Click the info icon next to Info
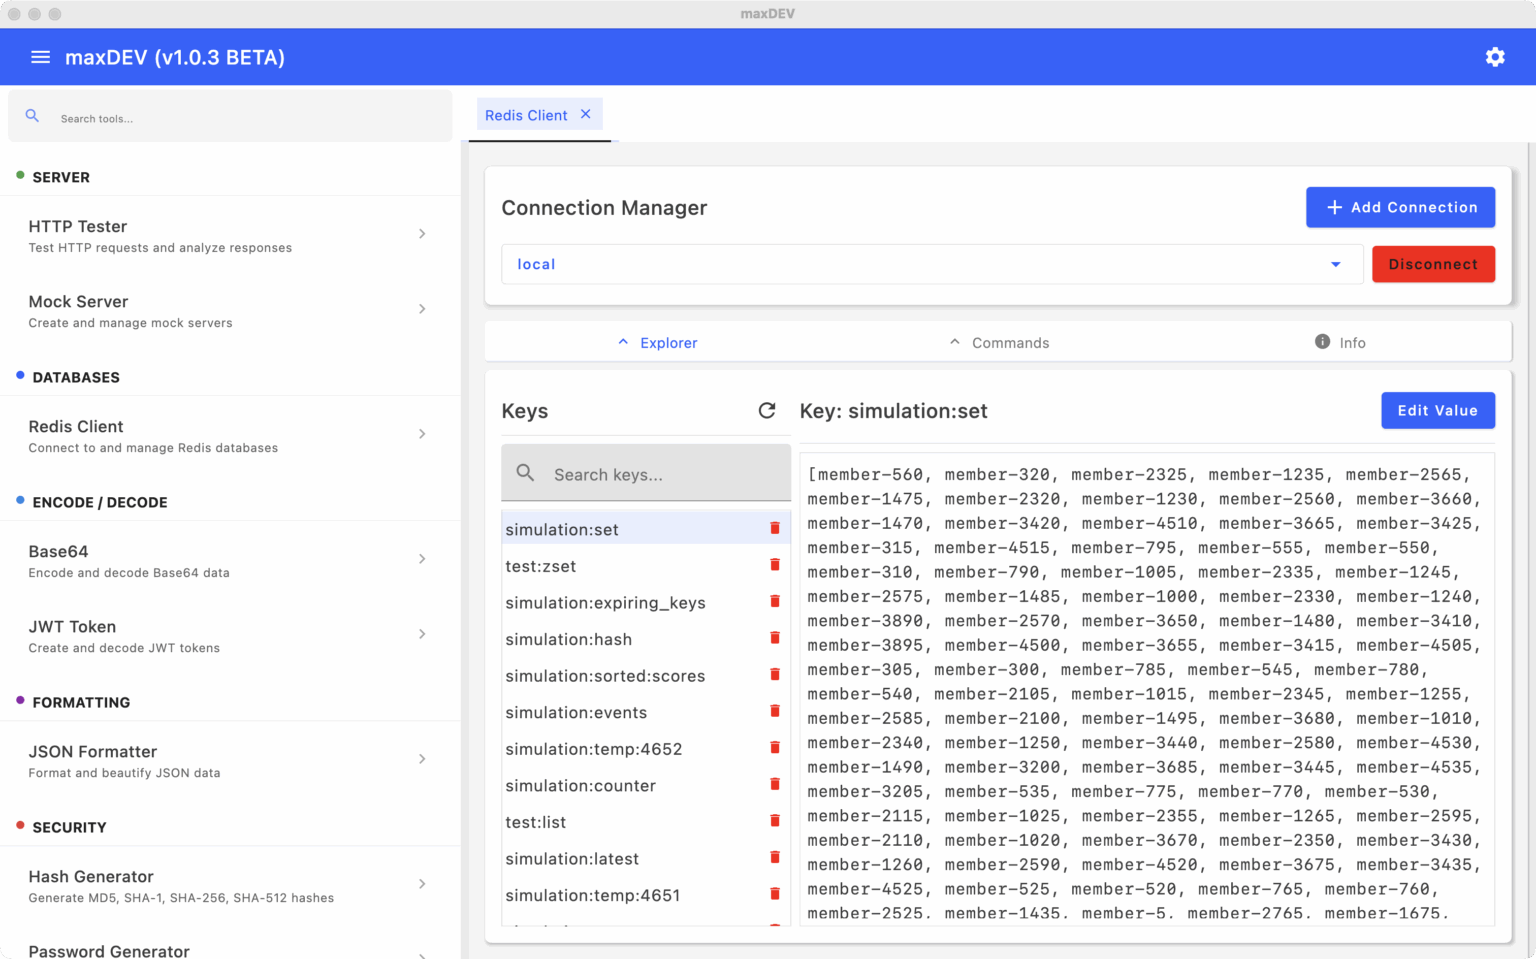 [x=1322, y=341]
